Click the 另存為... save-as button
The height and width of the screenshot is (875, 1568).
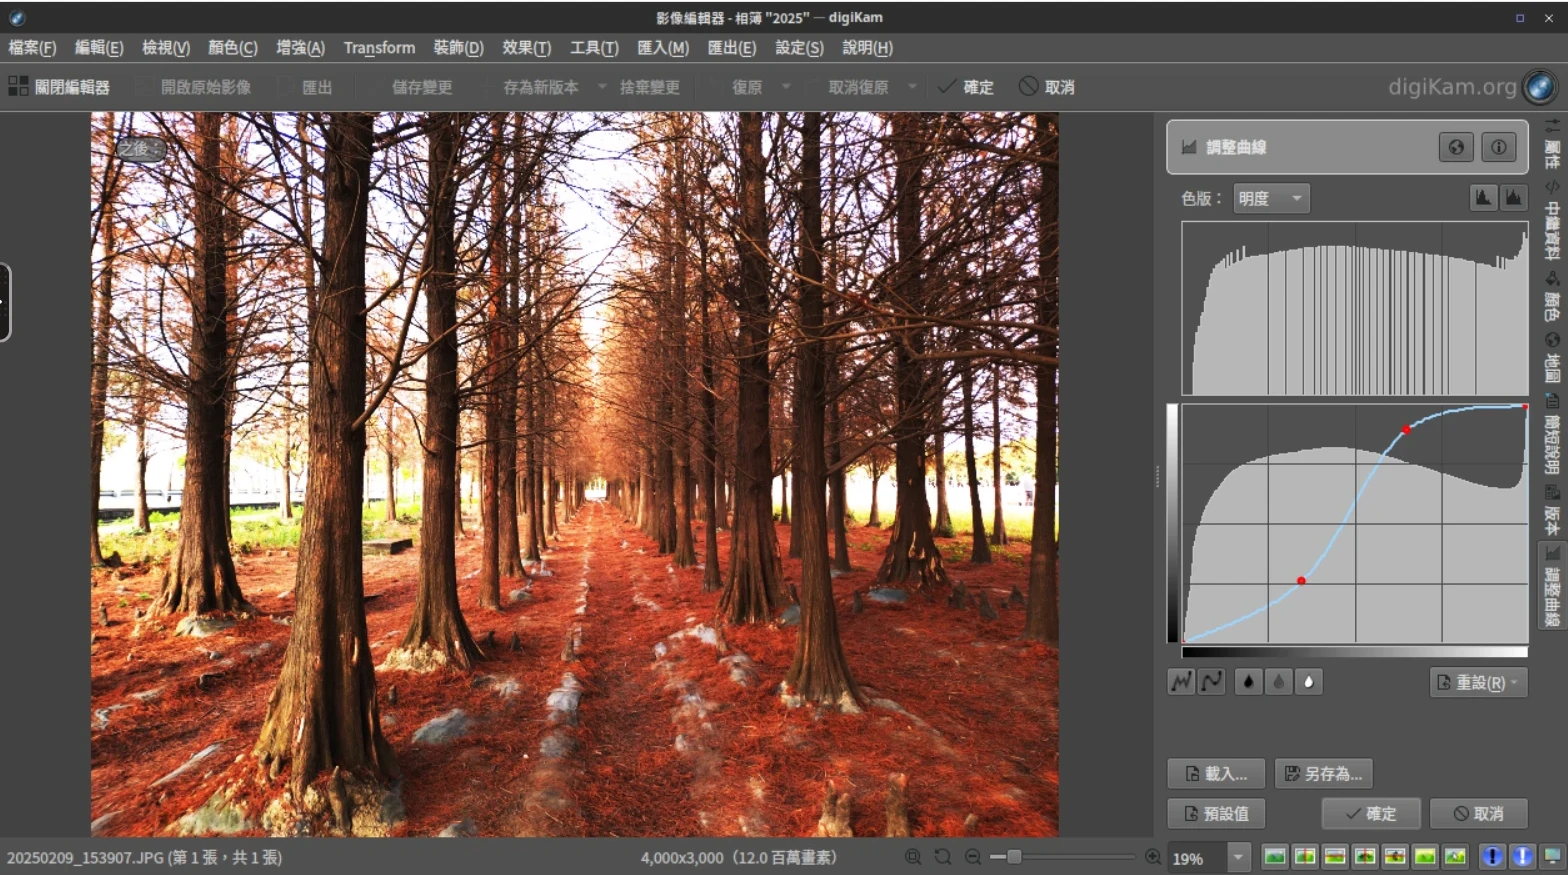click(1323, 773)
